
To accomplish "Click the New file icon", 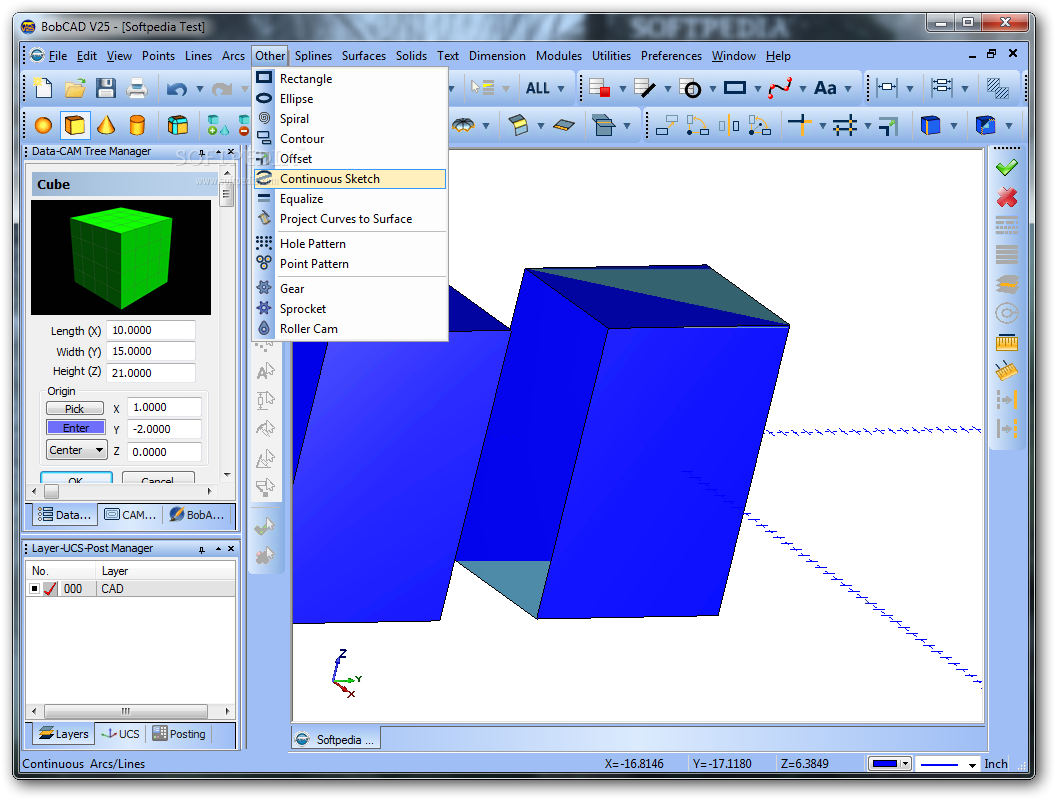I will (x=43, y=88).
